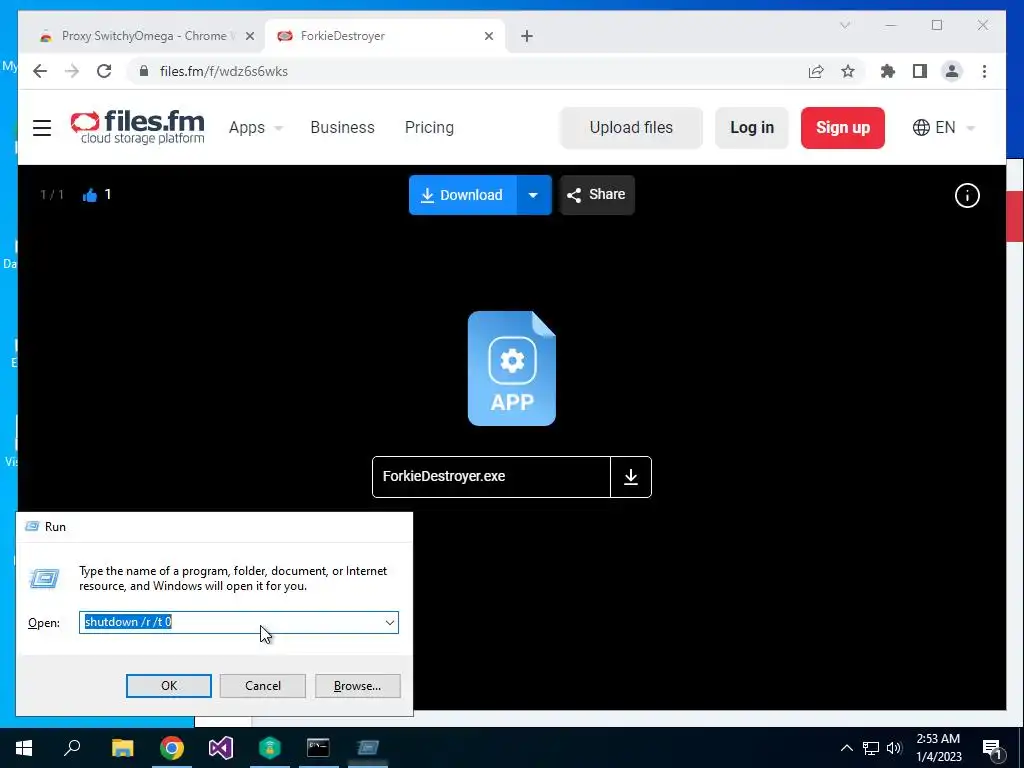Image resolution: width=1024 pixels, height=768 pixels.
Task: Toggle the Chrome side panel icon
Action: click(x=920, y=71)
